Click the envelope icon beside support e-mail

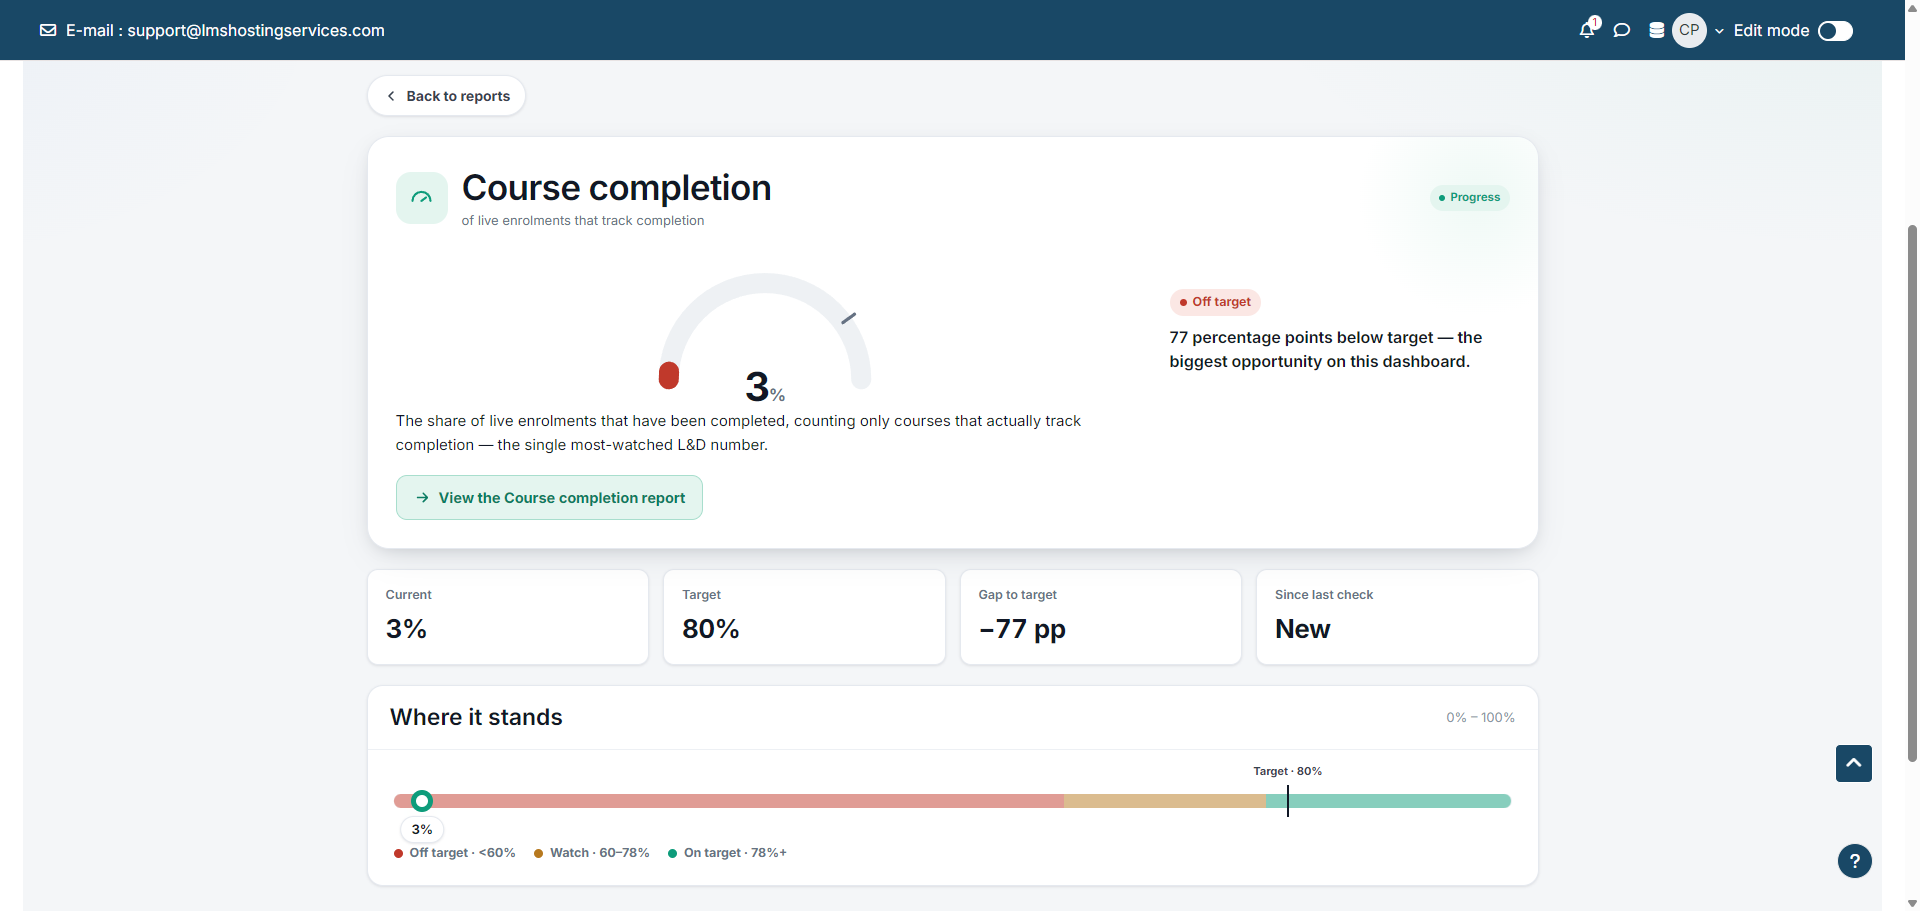(x=48, y=30)
